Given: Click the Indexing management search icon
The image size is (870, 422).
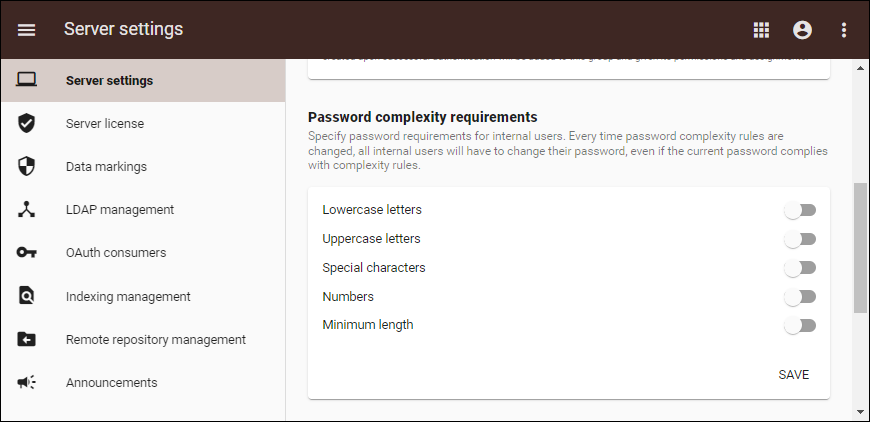Looking at the screenshot, I should 27,296.
